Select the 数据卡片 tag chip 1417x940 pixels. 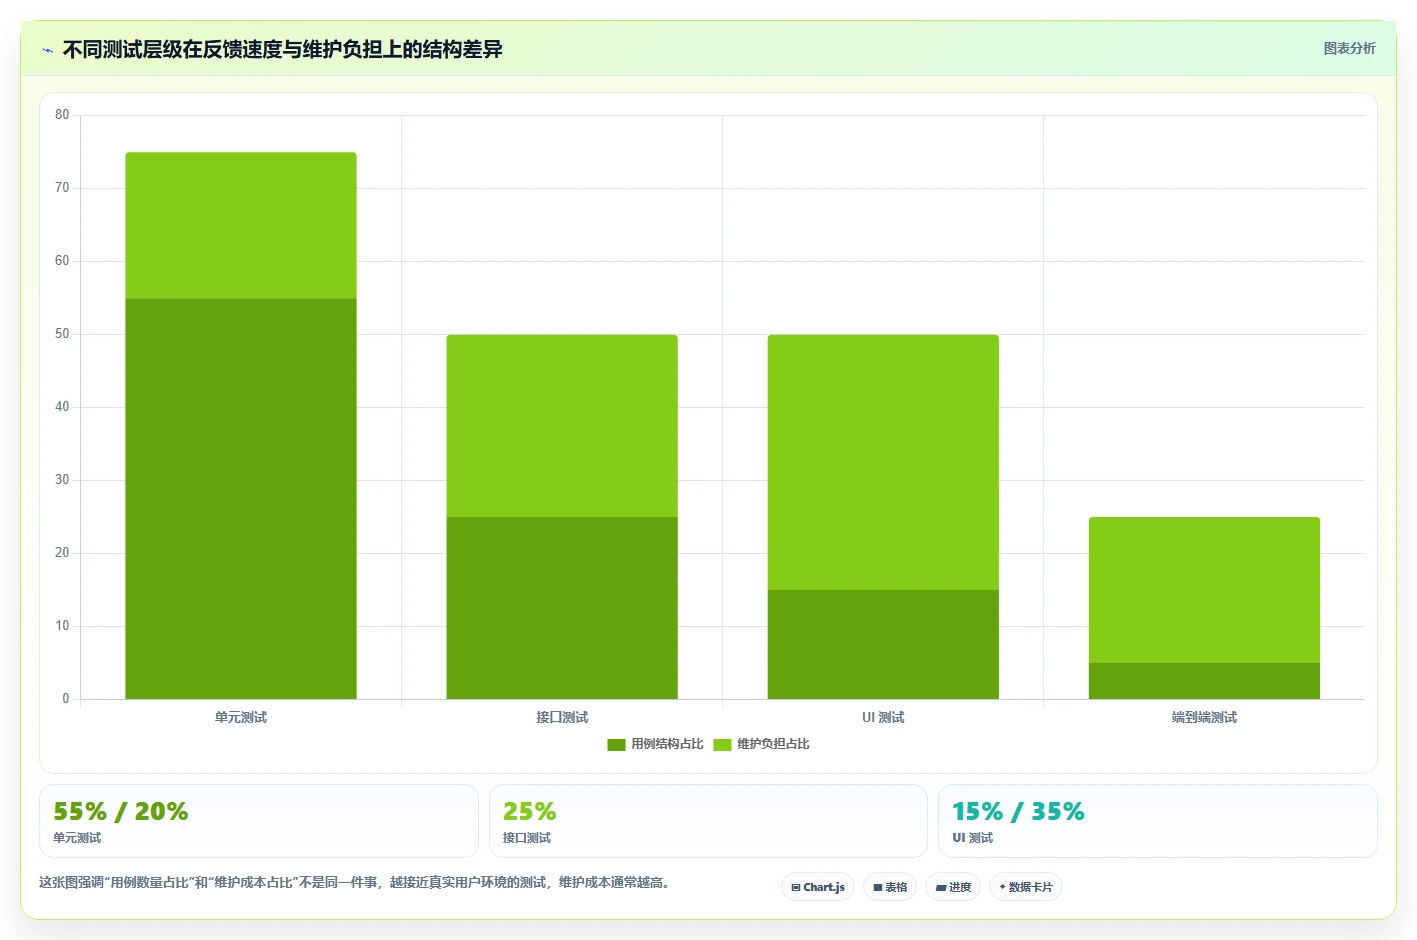point(1026,887)
